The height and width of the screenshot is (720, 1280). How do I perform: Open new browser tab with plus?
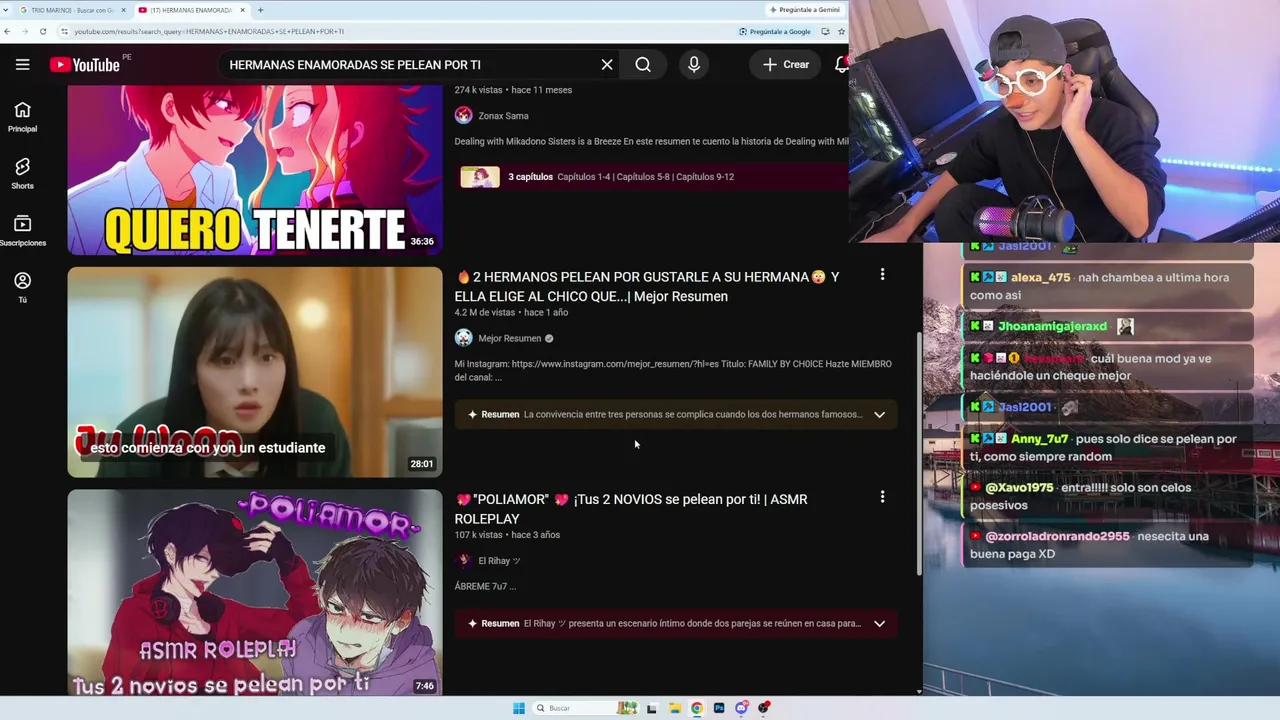(x=260, y=10)
